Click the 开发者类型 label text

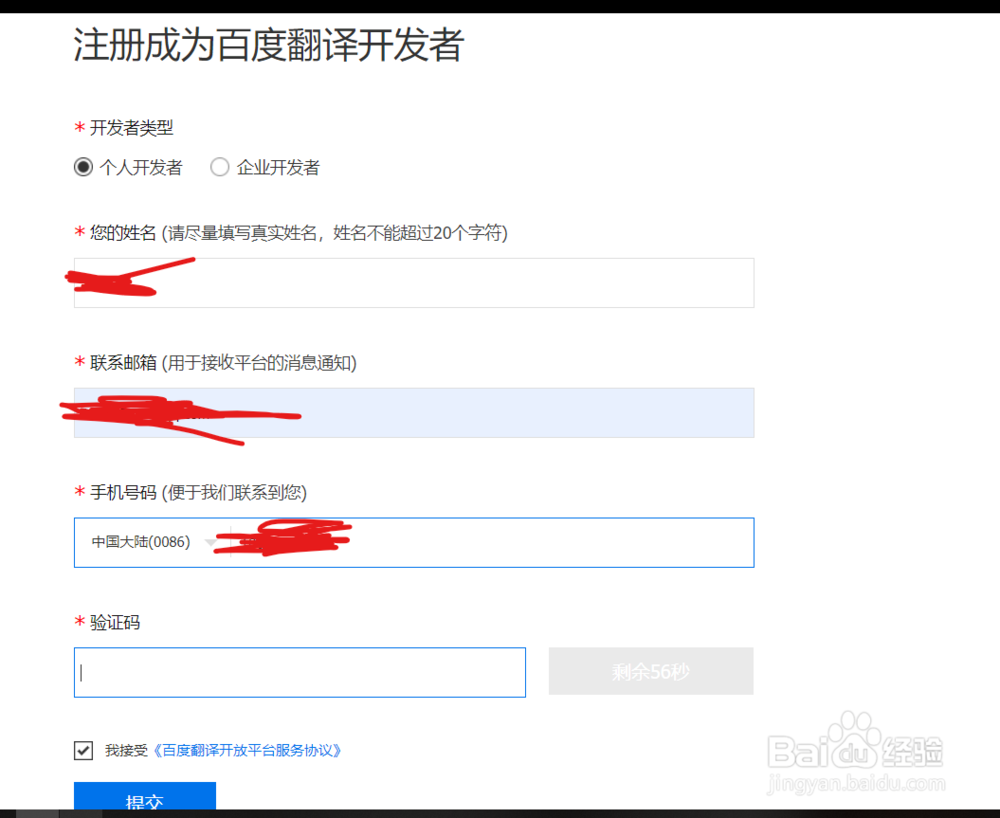(x=131, y=128)
